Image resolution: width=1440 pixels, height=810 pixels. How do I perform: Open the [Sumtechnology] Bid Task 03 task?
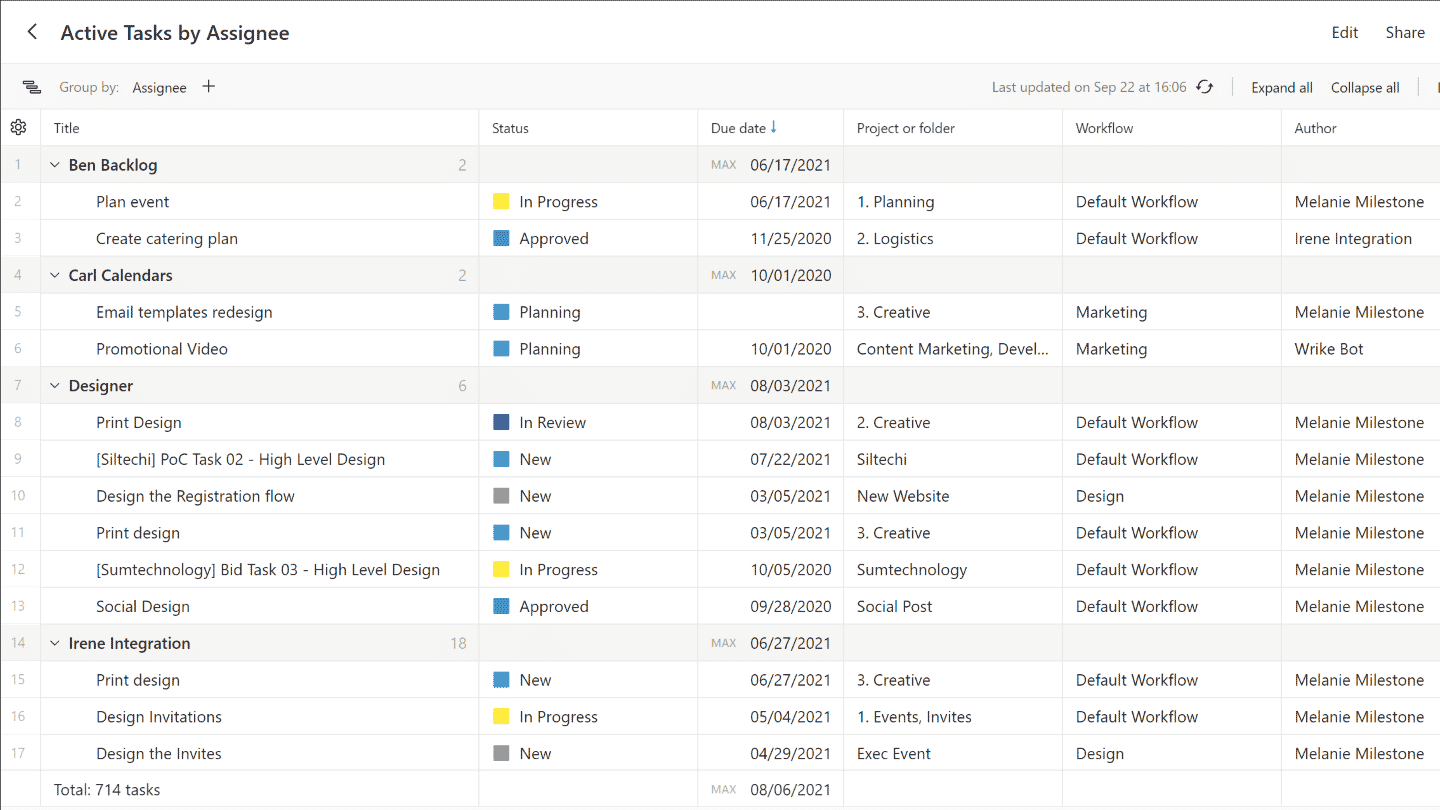(x=268, y=570)
